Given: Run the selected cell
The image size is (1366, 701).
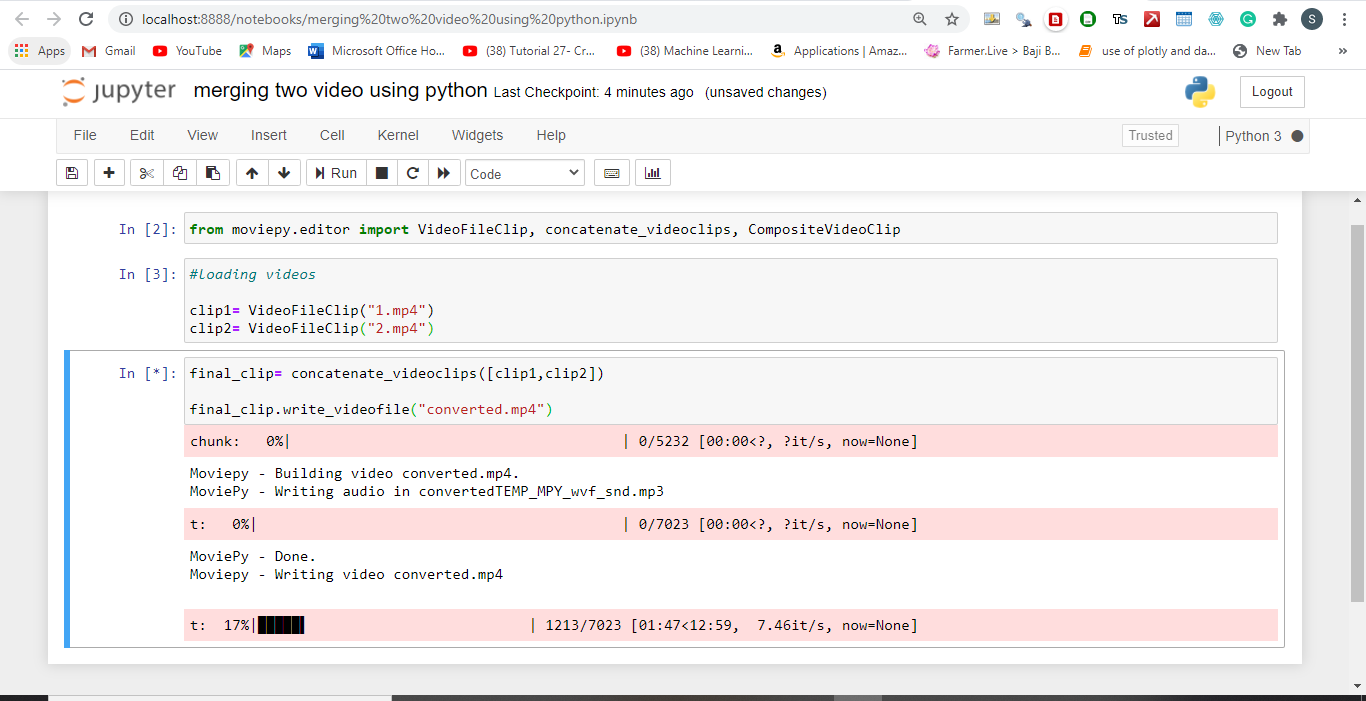Looking at the screenshot, I should pos(336,172).
